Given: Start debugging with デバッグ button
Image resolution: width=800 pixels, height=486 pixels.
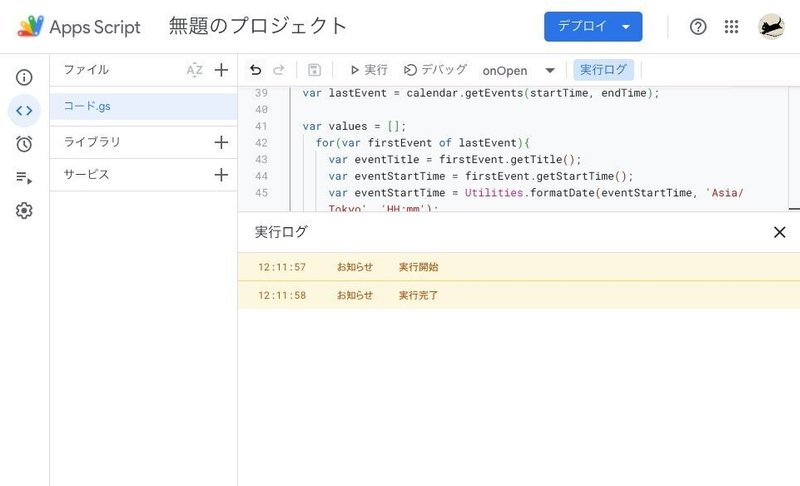Looking at the screenshot, I should (x=435, y=70).
